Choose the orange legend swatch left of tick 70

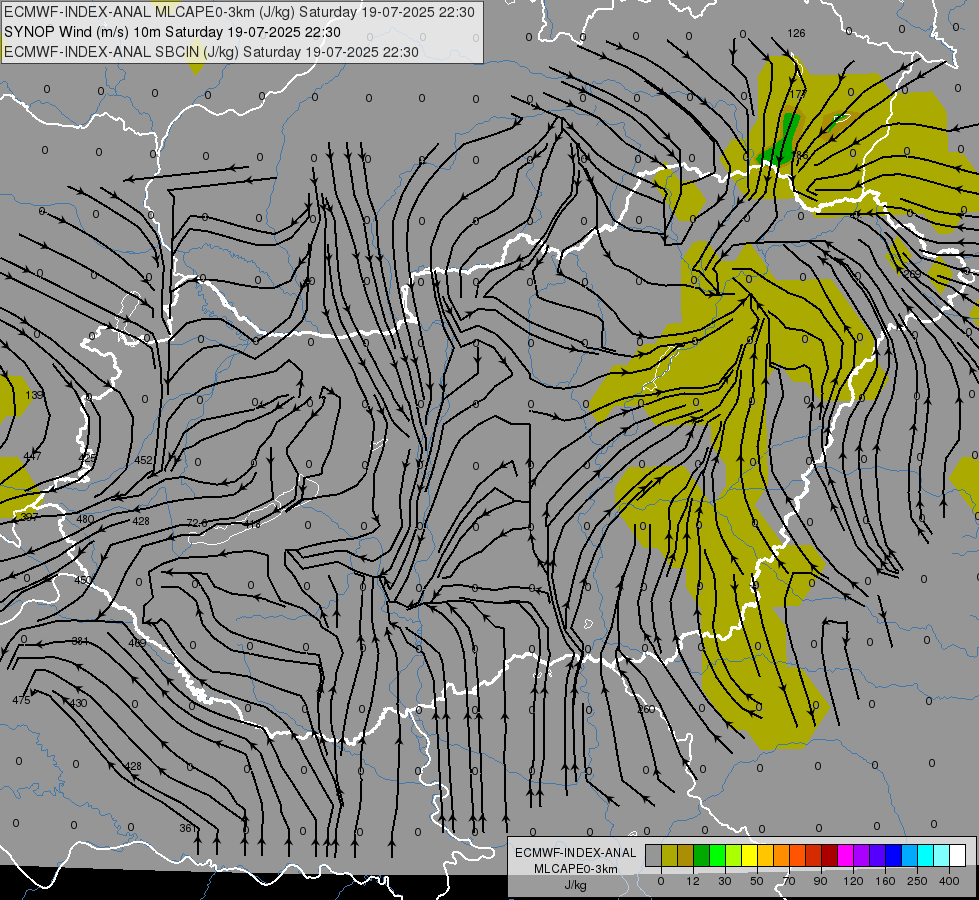coord(782,855)
